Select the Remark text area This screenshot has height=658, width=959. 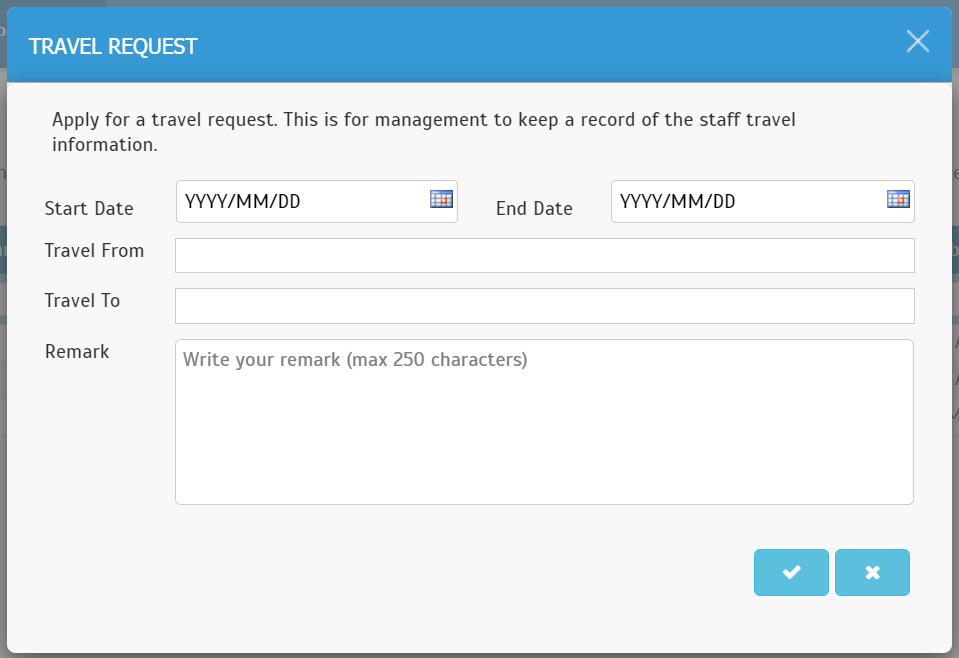[x=544, y=422]
